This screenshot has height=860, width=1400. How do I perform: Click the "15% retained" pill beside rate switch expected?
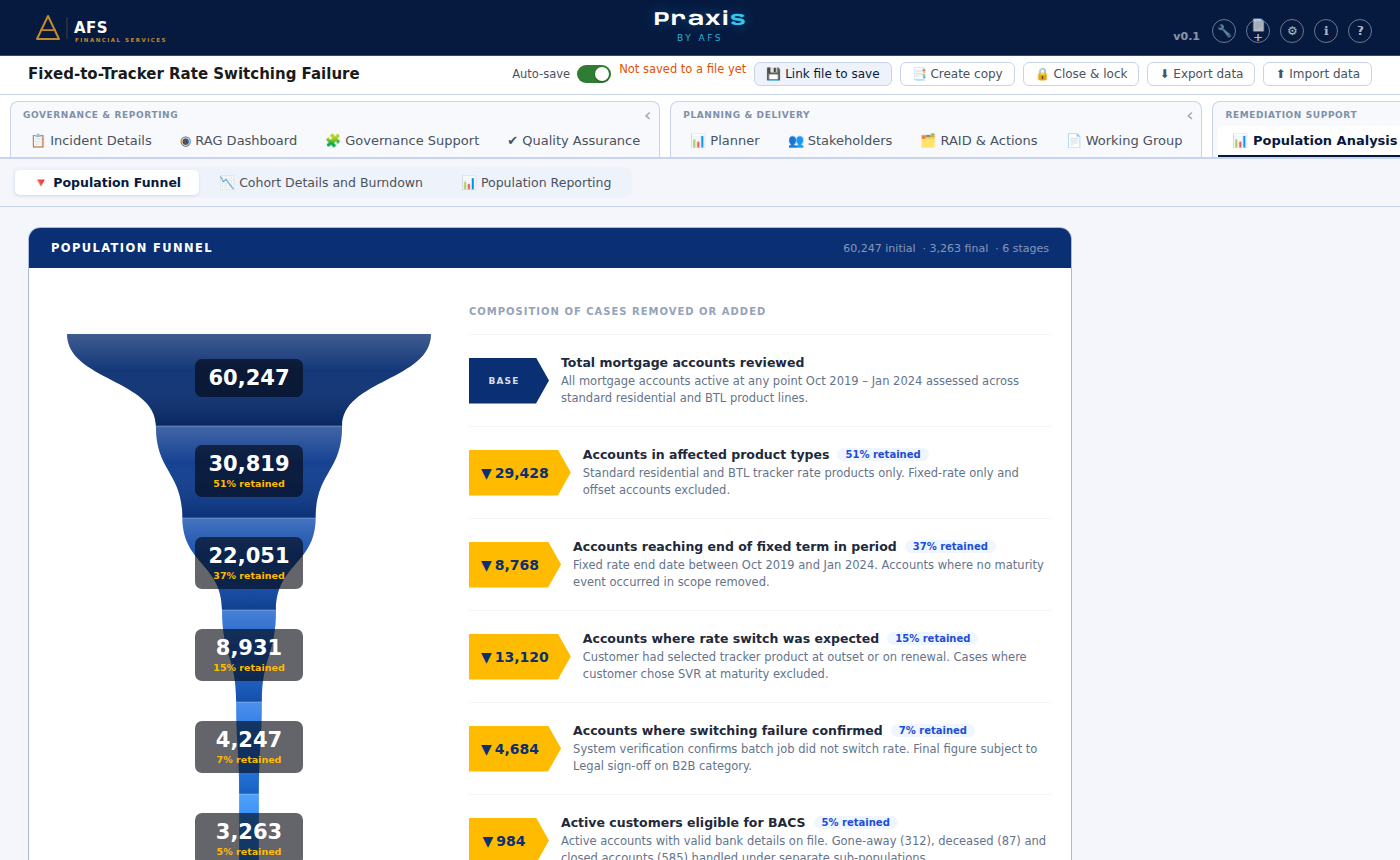(x=933, y=639)
